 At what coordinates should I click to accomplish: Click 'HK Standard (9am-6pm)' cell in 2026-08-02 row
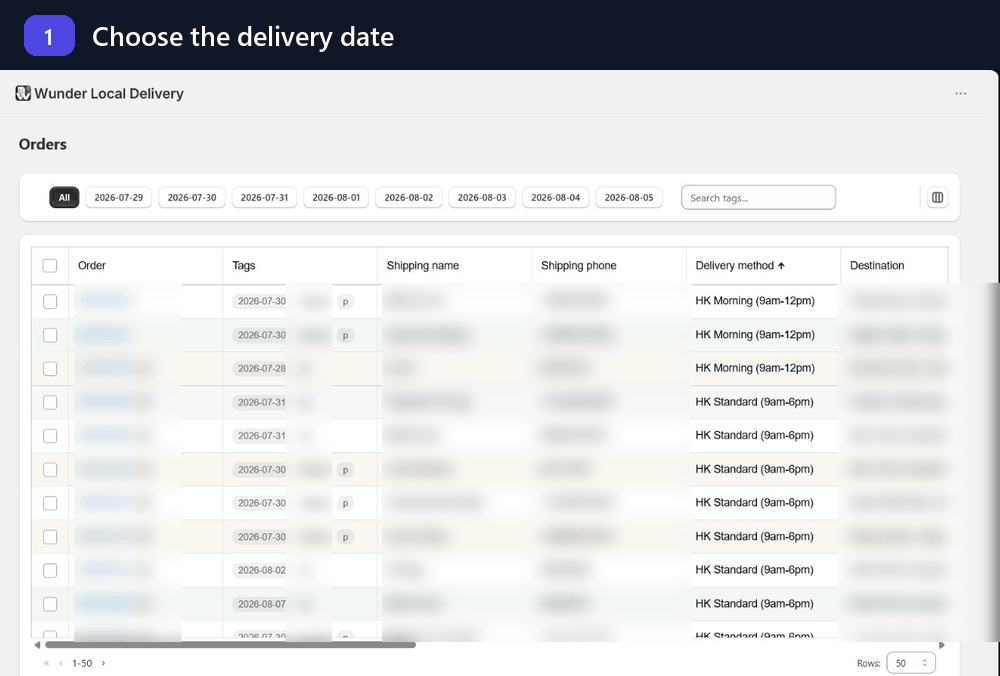click(754, 570)
